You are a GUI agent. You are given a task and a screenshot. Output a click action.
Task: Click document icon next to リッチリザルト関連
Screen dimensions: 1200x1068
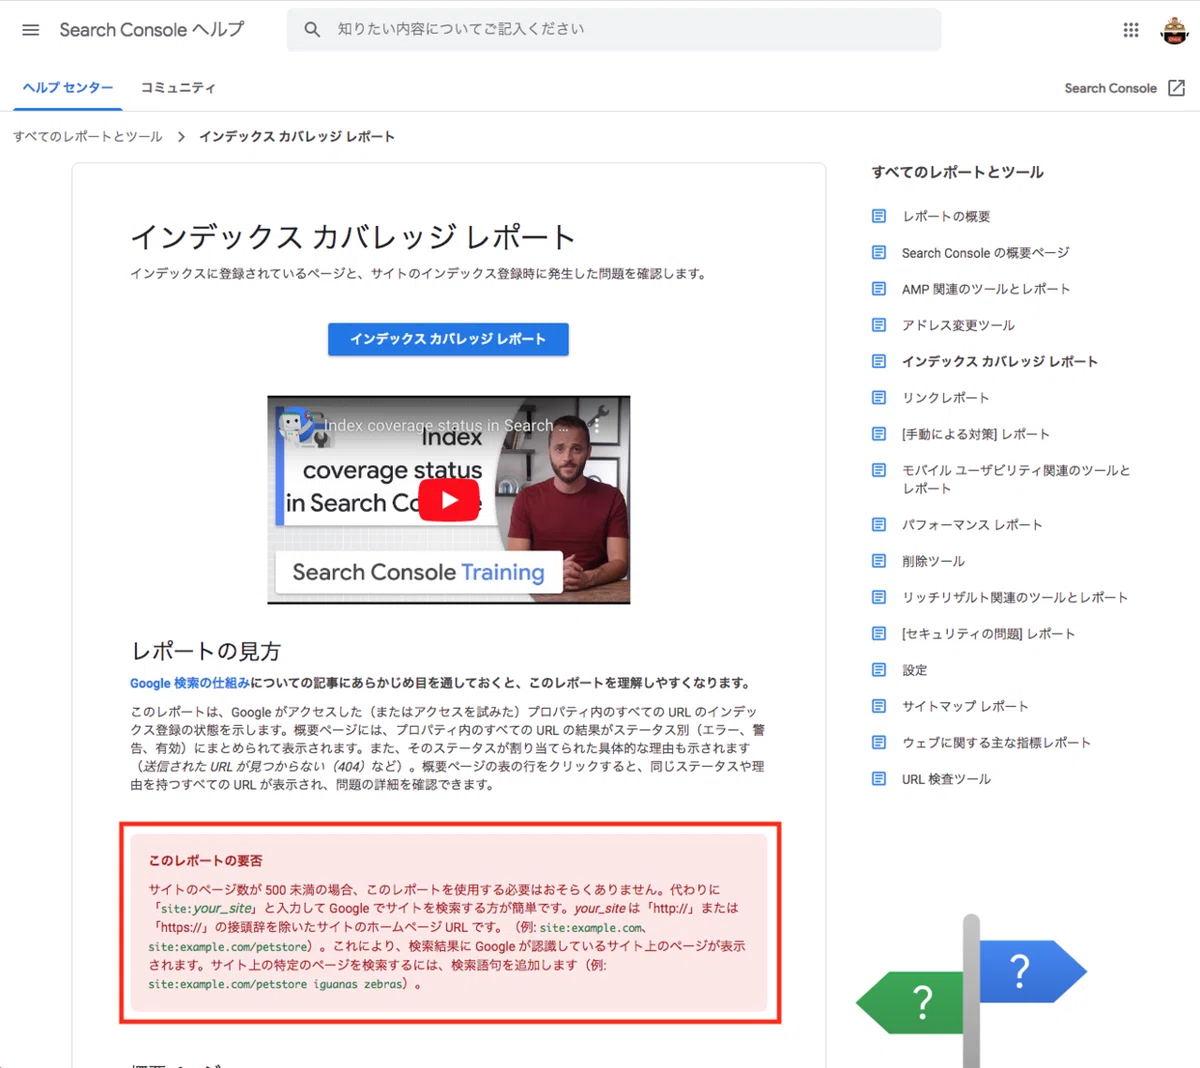[879, 597]
